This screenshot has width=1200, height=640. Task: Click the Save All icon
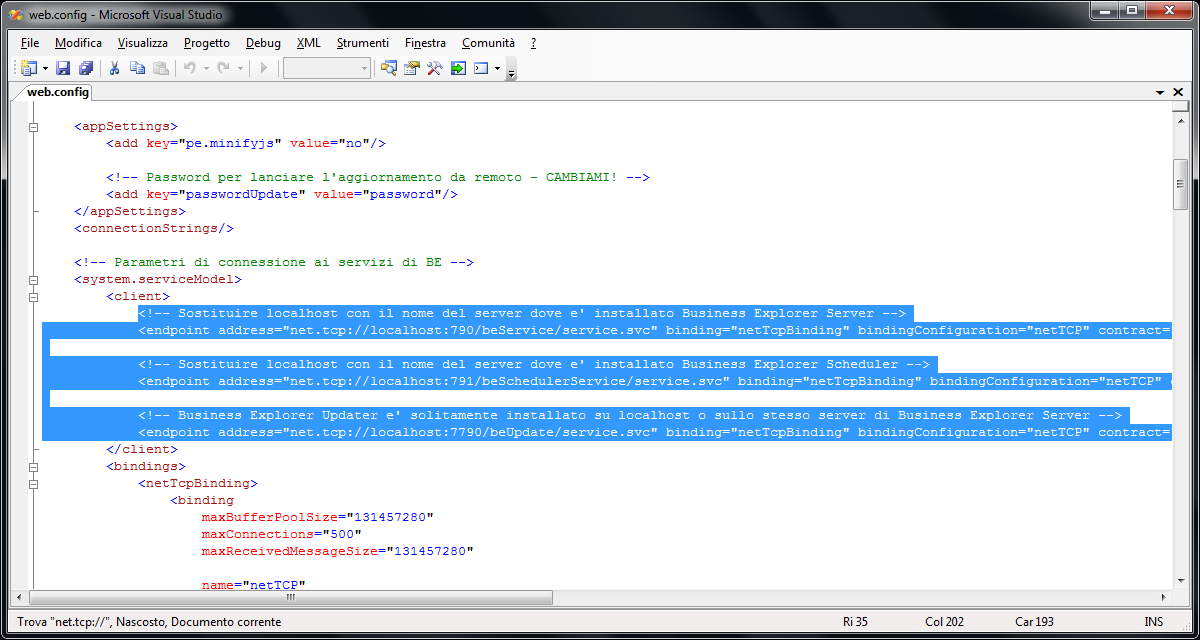point(85,68)
